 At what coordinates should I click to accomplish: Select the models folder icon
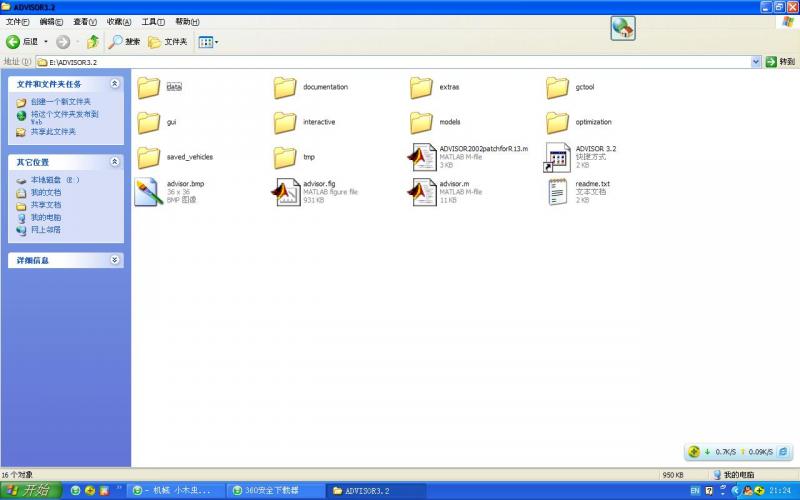pyautogui.click(x=421, y=122)
